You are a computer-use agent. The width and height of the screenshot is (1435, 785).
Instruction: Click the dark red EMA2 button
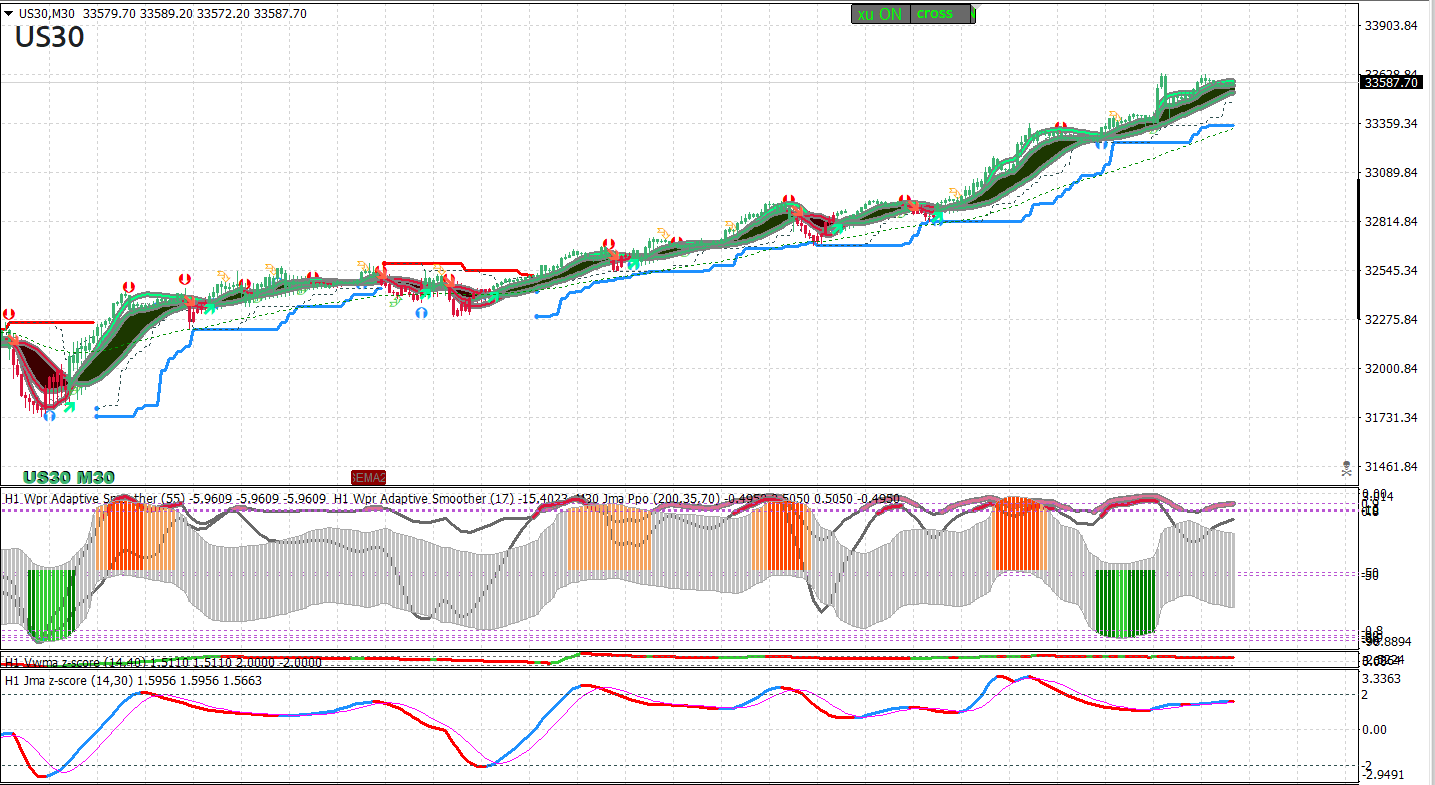click(x=368, y=478)
